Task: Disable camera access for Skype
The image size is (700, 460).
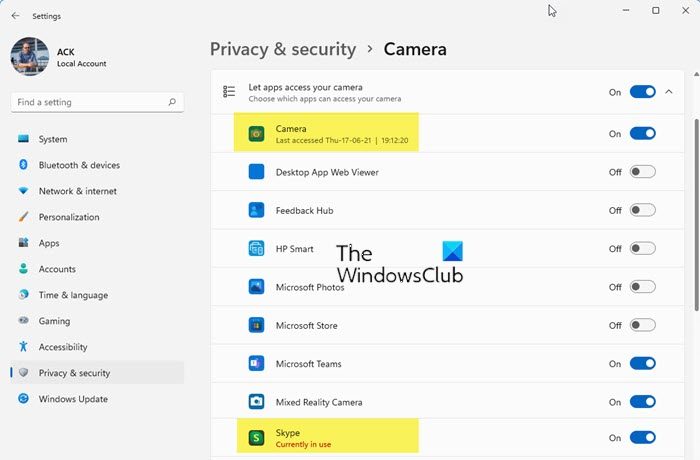Action: tap(642, 437)
